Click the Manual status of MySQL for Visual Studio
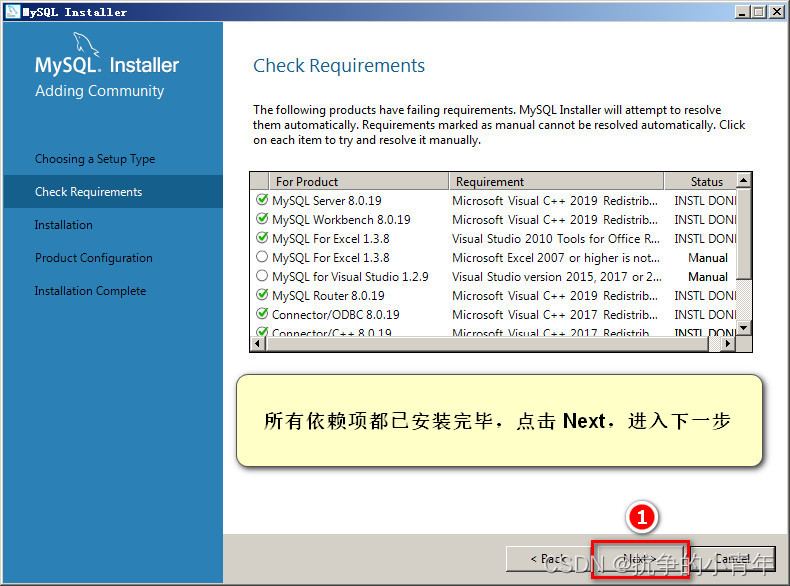The width and height of the screenshot is (790, 586). 708,277
